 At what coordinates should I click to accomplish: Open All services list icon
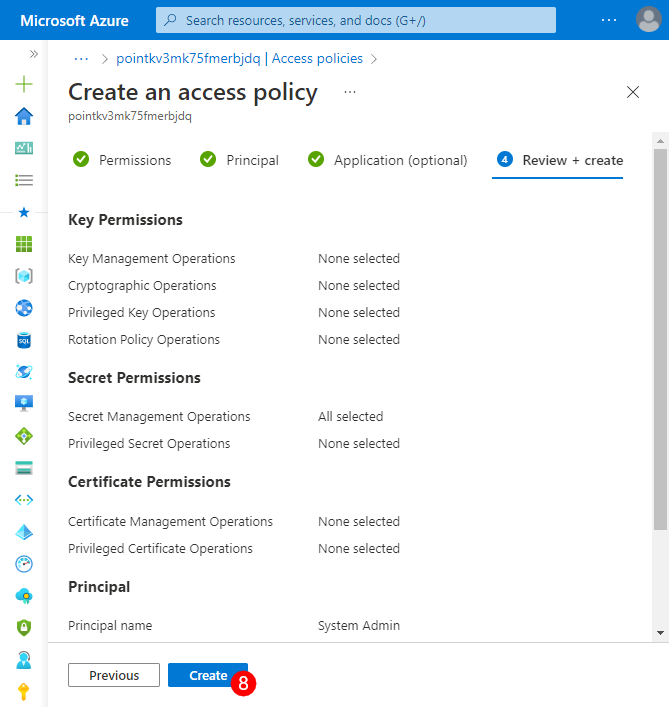point(24,180)
